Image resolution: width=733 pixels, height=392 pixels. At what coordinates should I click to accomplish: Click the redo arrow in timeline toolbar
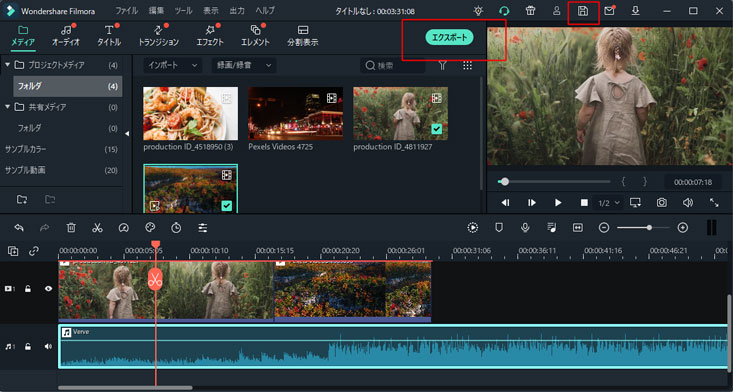[45, 228]
